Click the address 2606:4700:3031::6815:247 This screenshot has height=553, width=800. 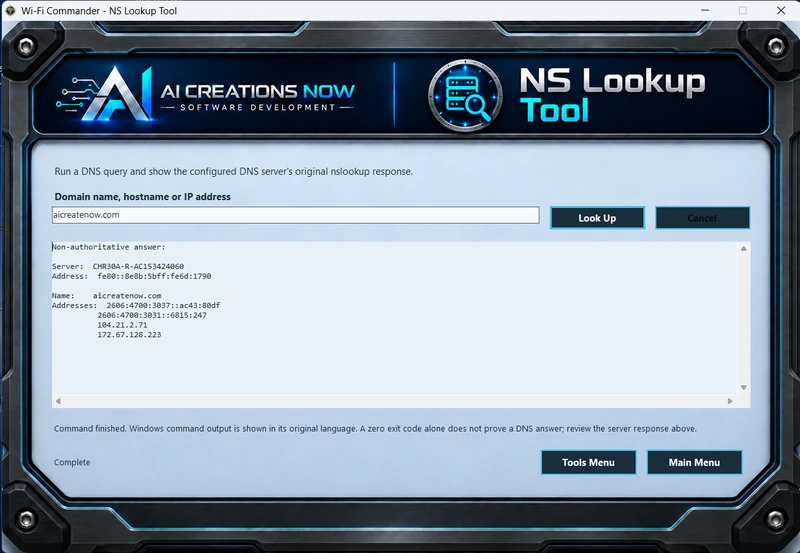pos(152,315)
